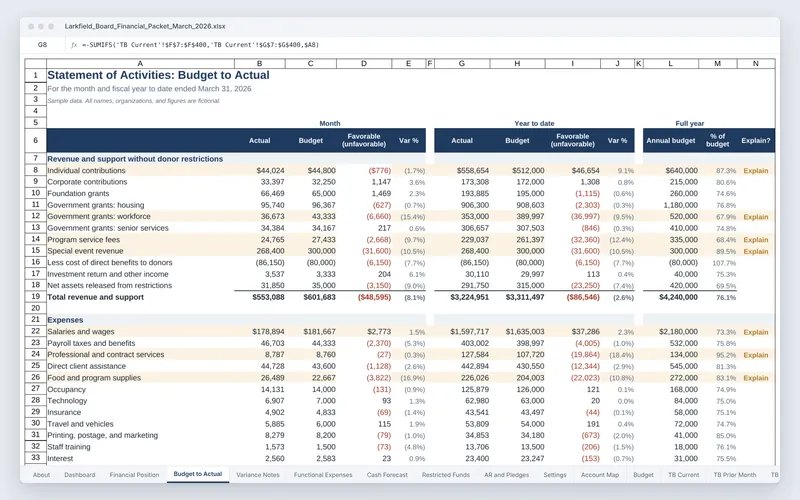Open the Account Map sheet tab
Screen dimensions: 800x500
pos(599,474)
